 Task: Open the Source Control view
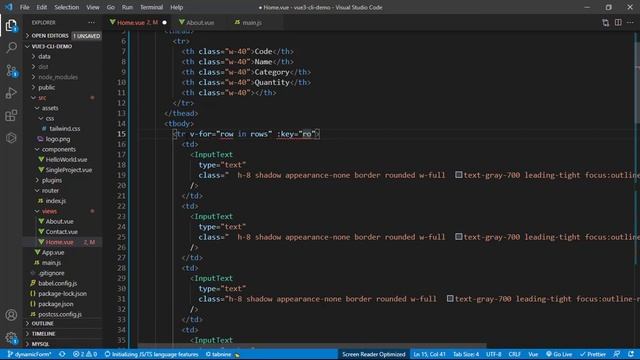pyautogui.click(x=11, y=70)
